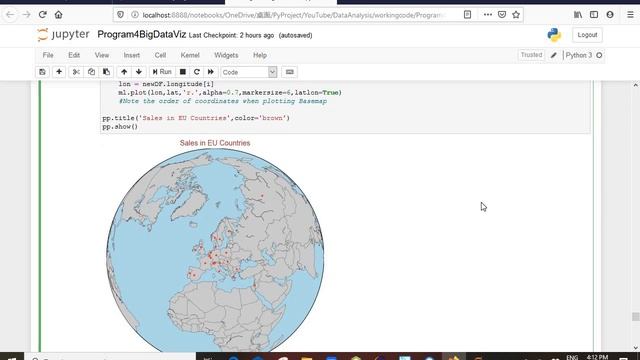The height and width of the screenshot is (360, 640).
Task: Click the 4:12 PM taskbar clock
Action: [x=597, y=357]
